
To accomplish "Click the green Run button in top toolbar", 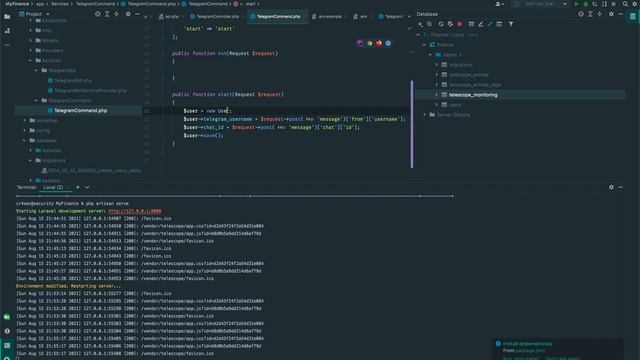I will click(x=576, y=4).
